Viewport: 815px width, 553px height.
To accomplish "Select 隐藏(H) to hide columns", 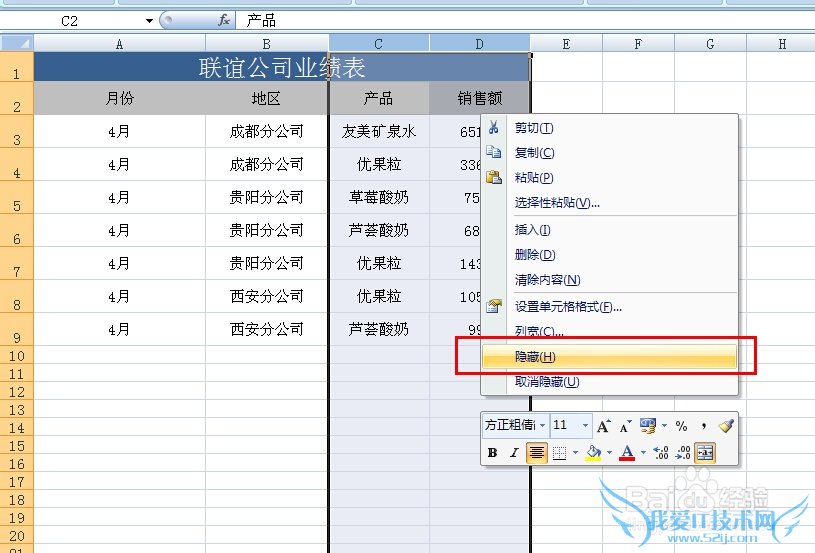I will pos(610,357).
